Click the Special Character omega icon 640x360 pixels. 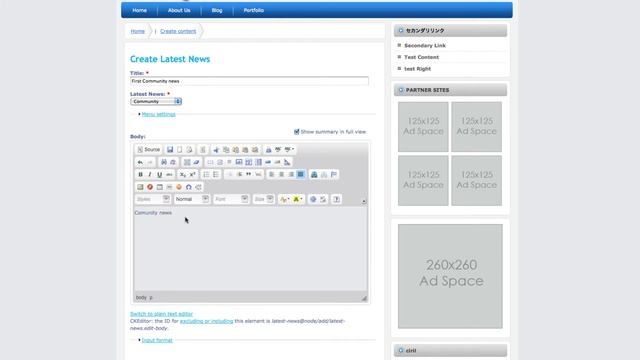(189, 187)
